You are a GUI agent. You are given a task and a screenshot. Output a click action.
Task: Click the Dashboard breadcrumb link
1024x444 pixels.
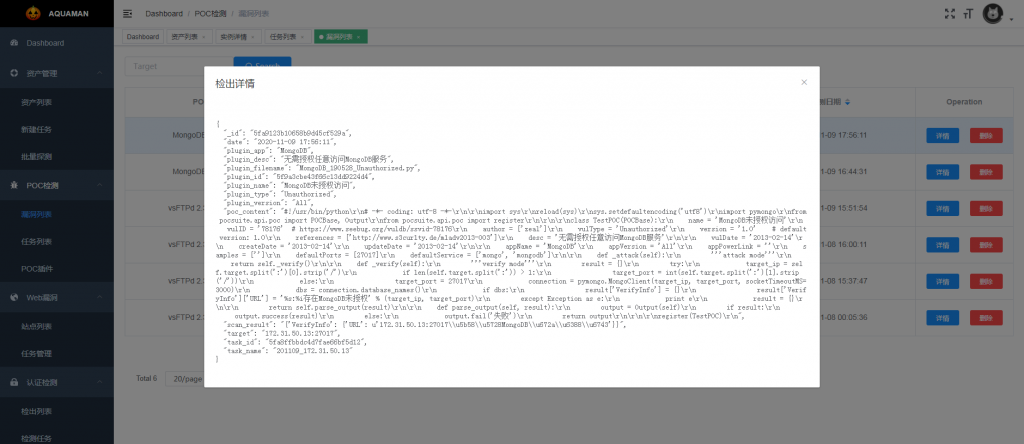164,13
